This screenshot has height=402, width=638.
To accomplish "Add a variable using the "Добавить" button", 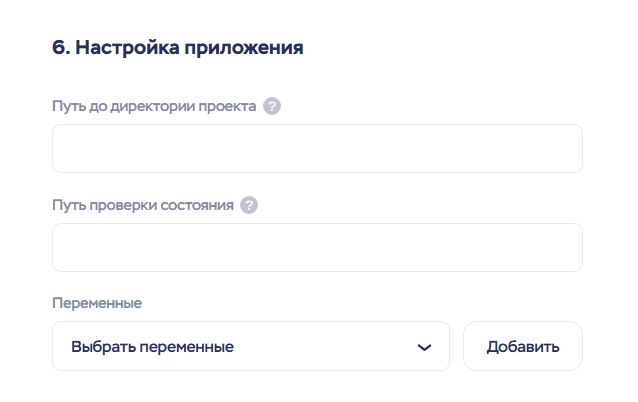I will [522, 347].
